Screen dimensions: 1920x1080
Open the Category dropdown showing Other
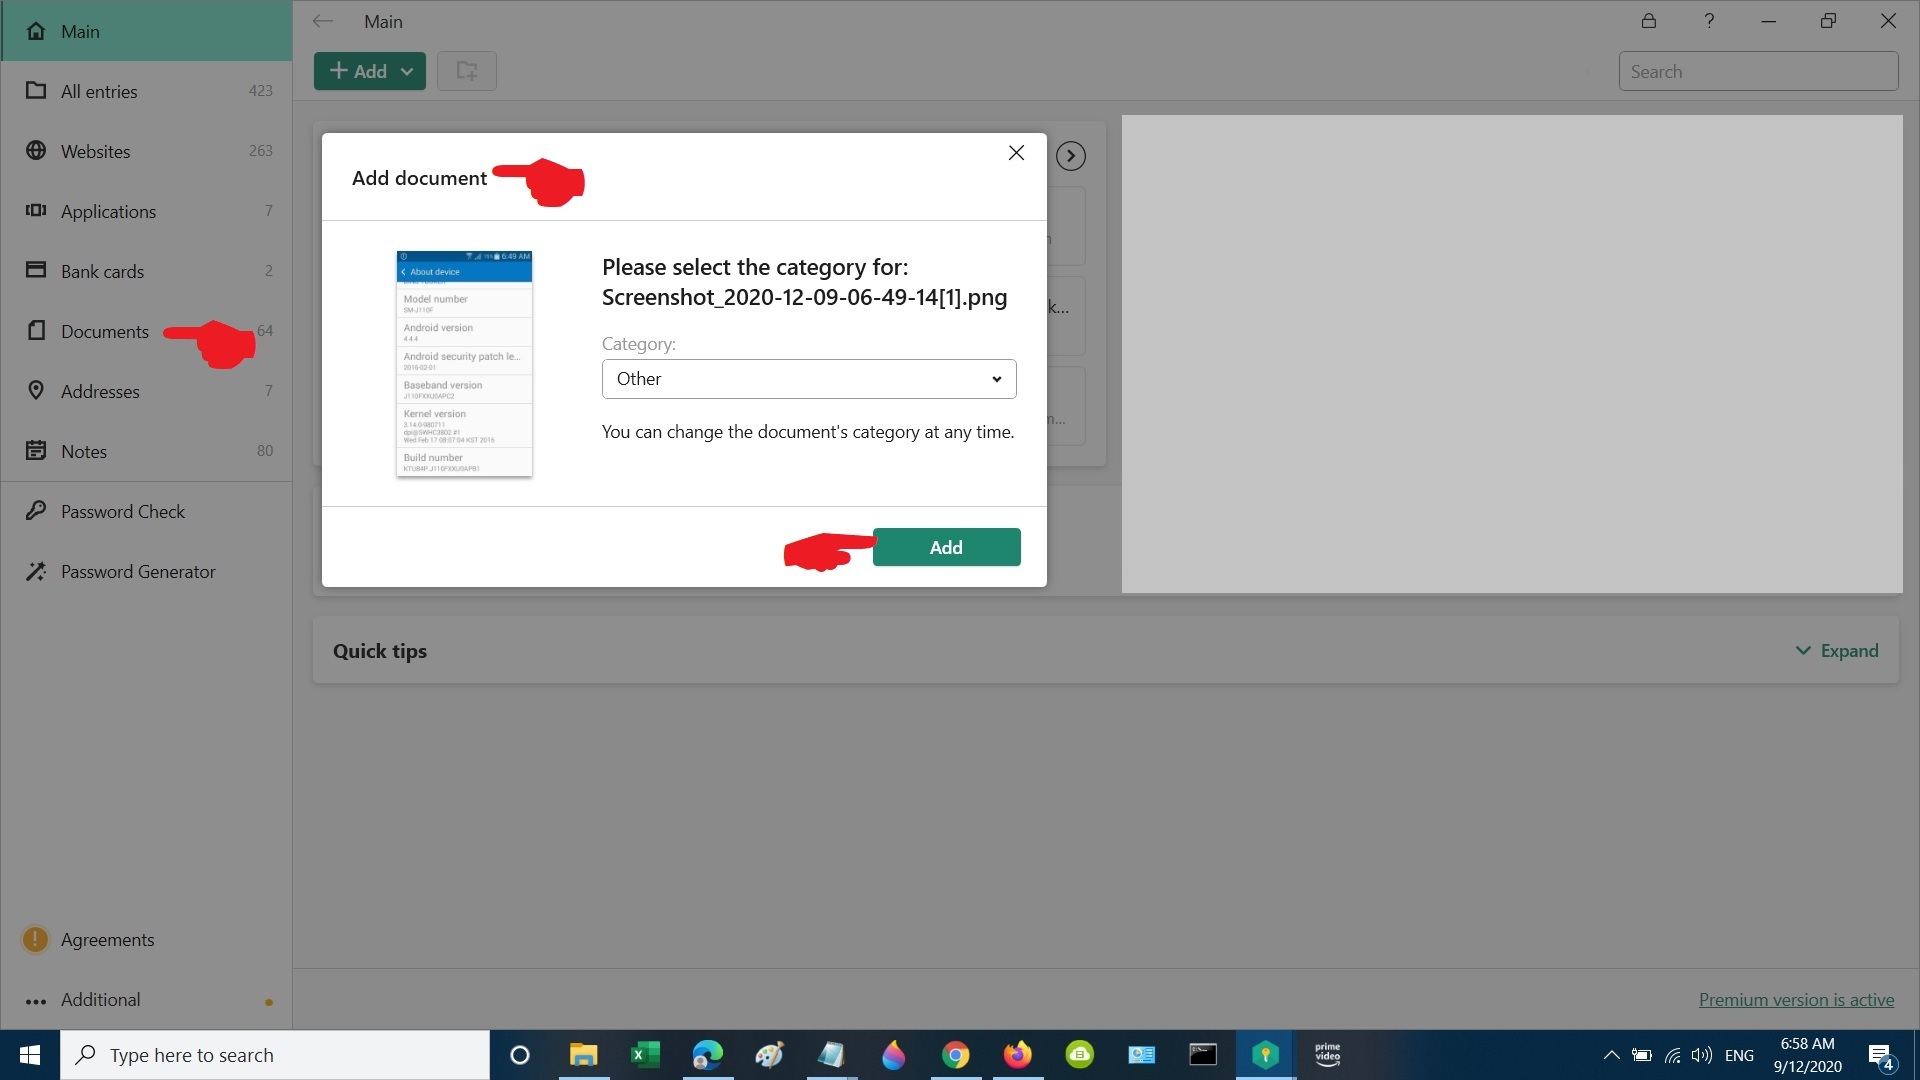pos(809,379)
